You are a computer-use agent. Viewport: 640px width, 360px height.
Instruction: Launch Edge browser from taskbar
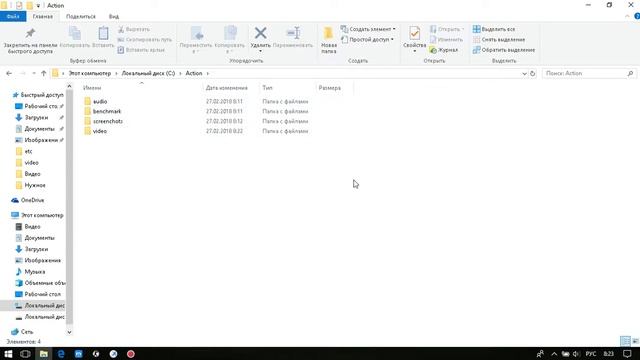click(x=61, y=354)
